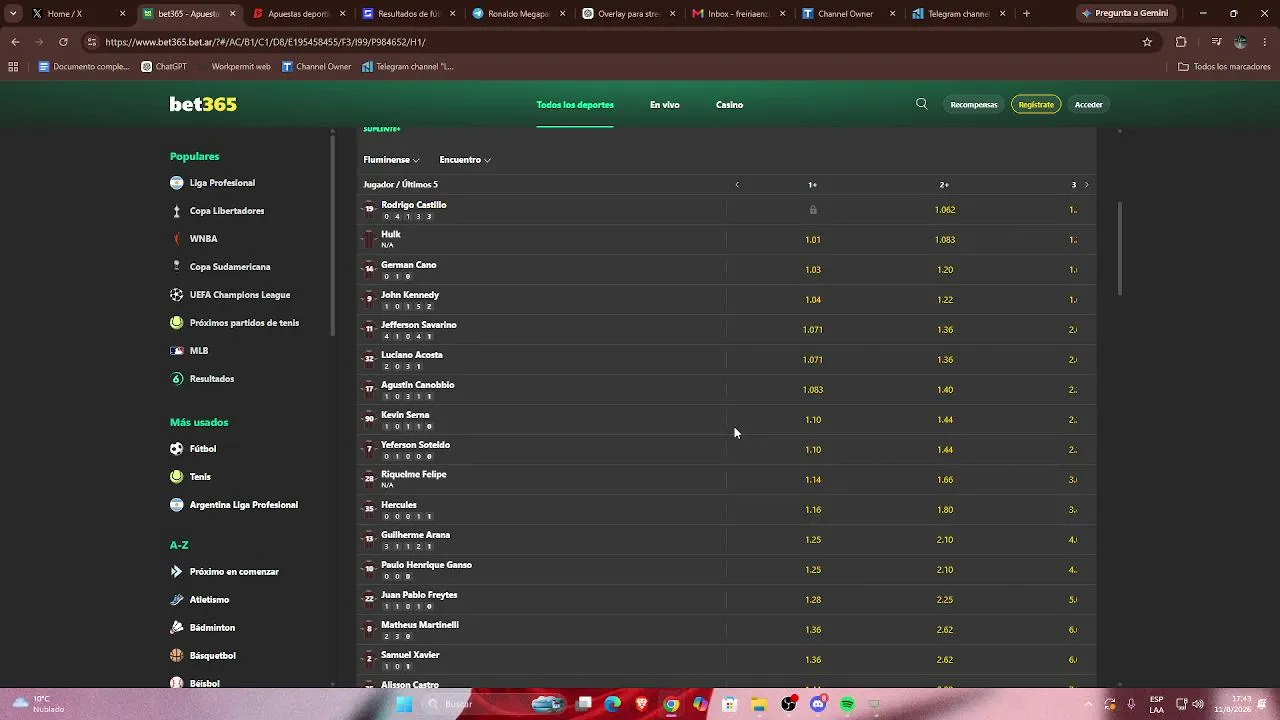Open Windows Start menu
1280x720 pixels.
click(x=404, y=704)
